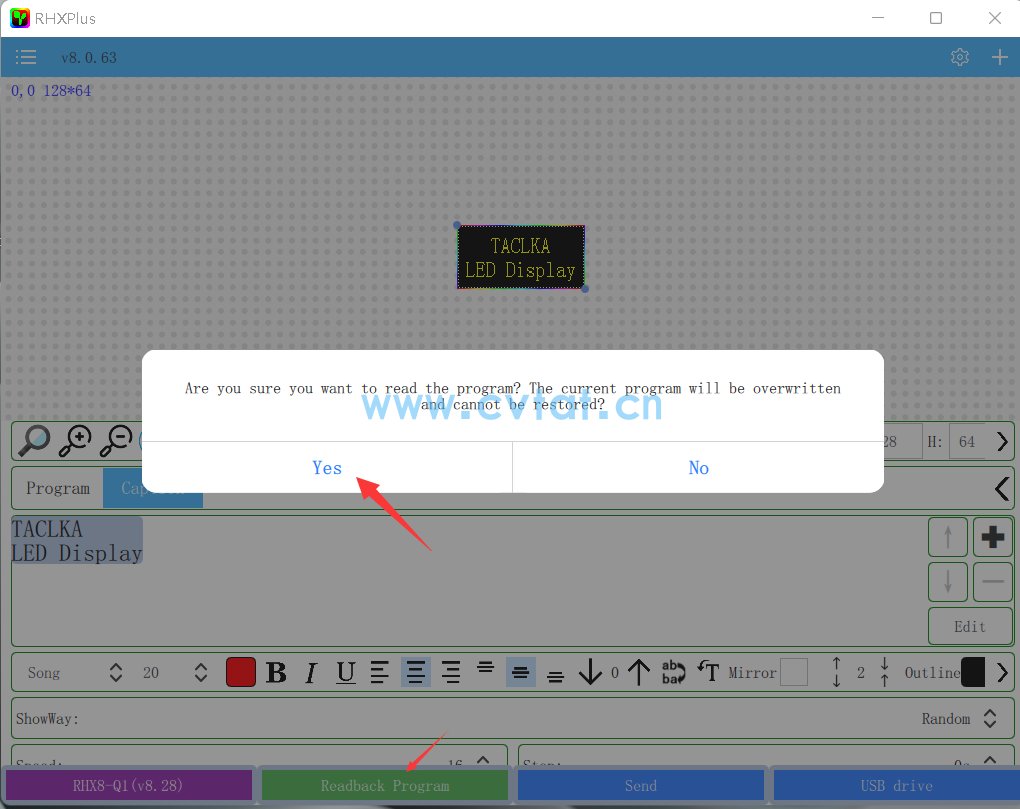The height and width of the screenshot is (809, 1020).
Task: Add an item with the bold plus icon
Action: click(x=992, y=537)
